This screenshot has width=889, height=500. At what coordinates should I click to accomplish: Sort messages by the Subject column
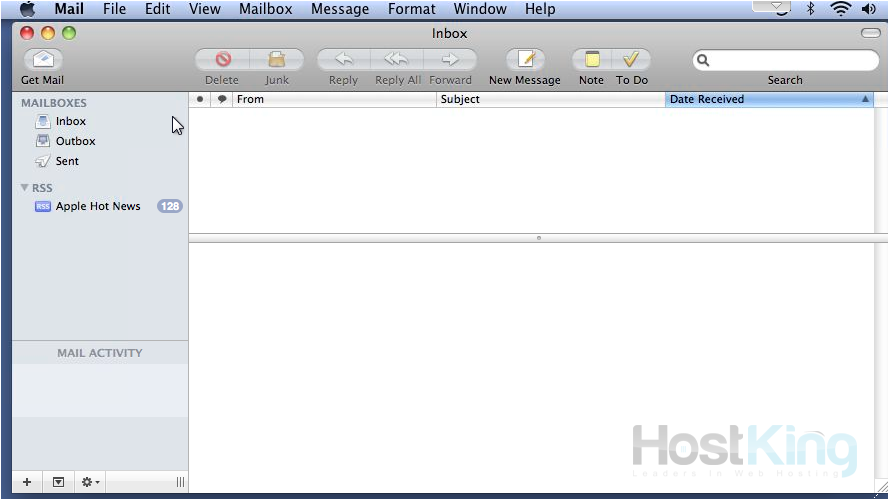551,99
